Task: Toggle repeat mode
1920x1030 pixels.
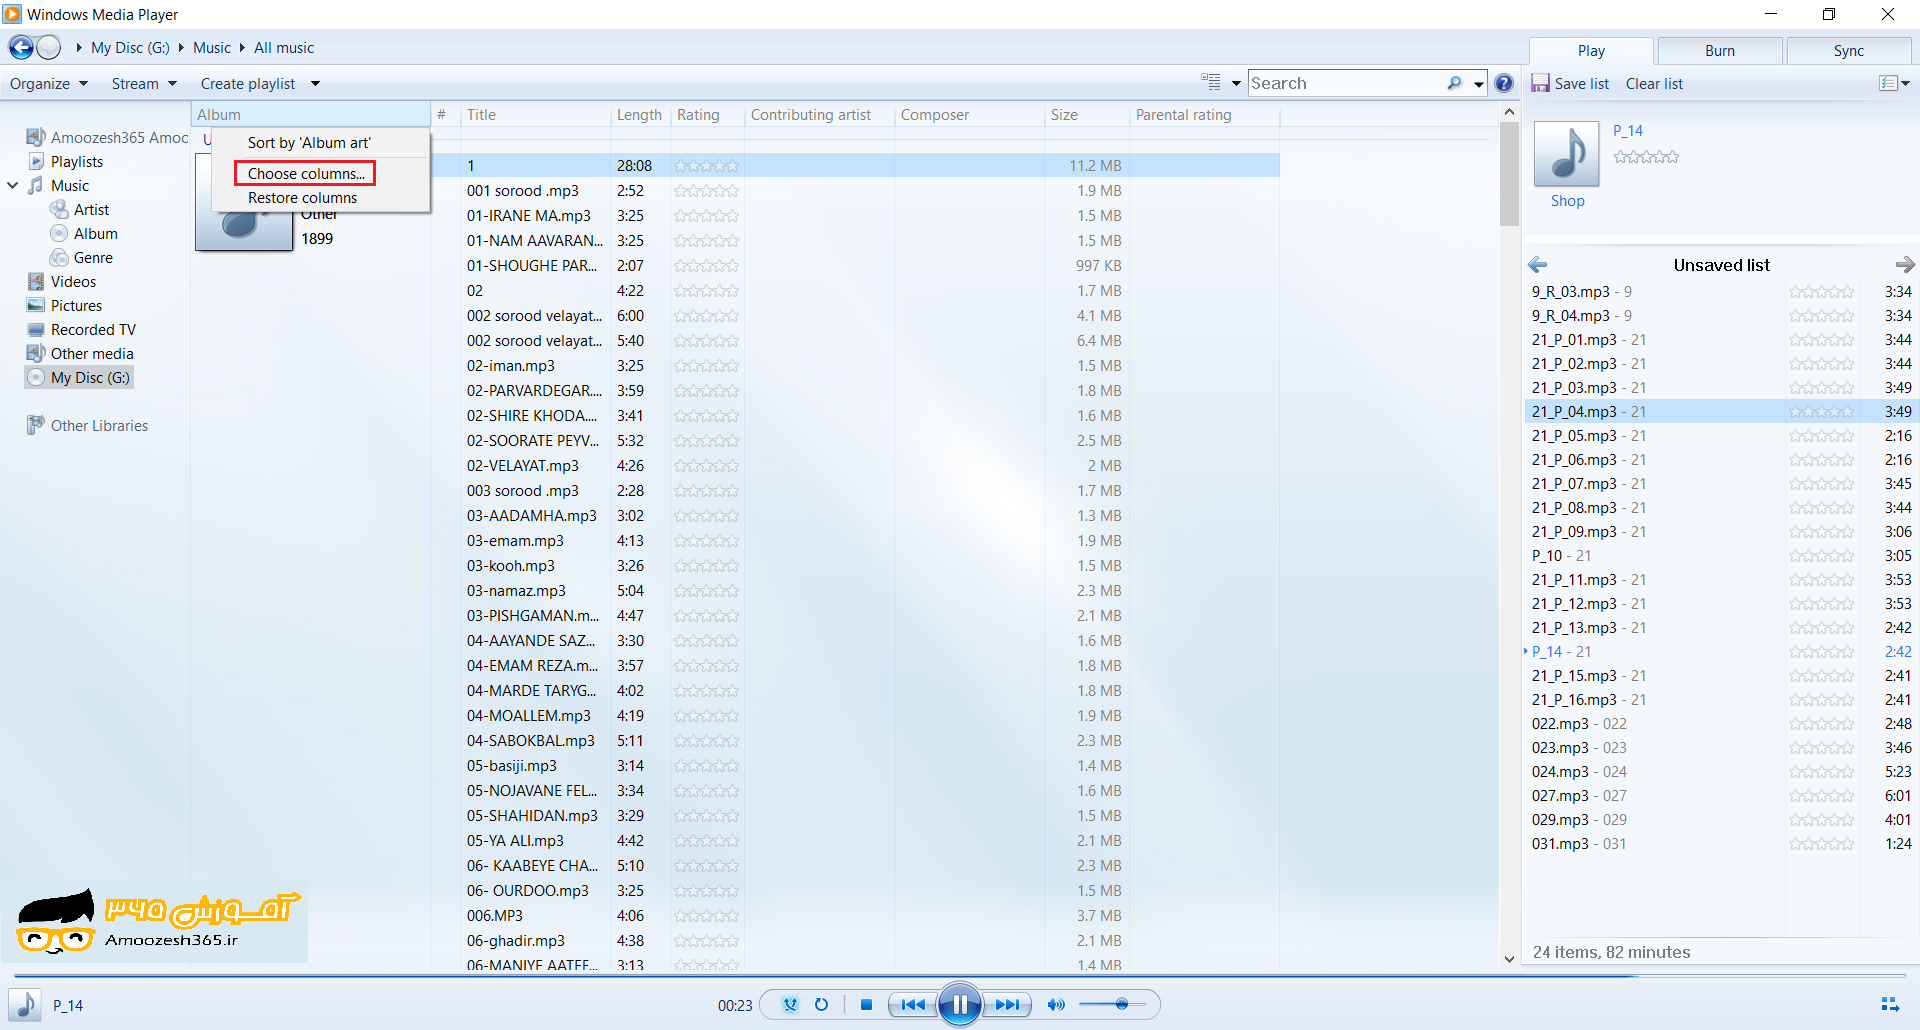Action: tap(821, 1005)
